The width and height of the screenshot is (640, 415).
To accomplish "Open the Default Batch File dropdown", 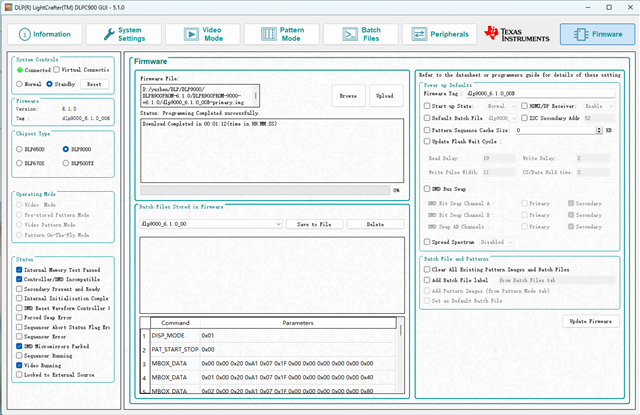I will (502, 118).
